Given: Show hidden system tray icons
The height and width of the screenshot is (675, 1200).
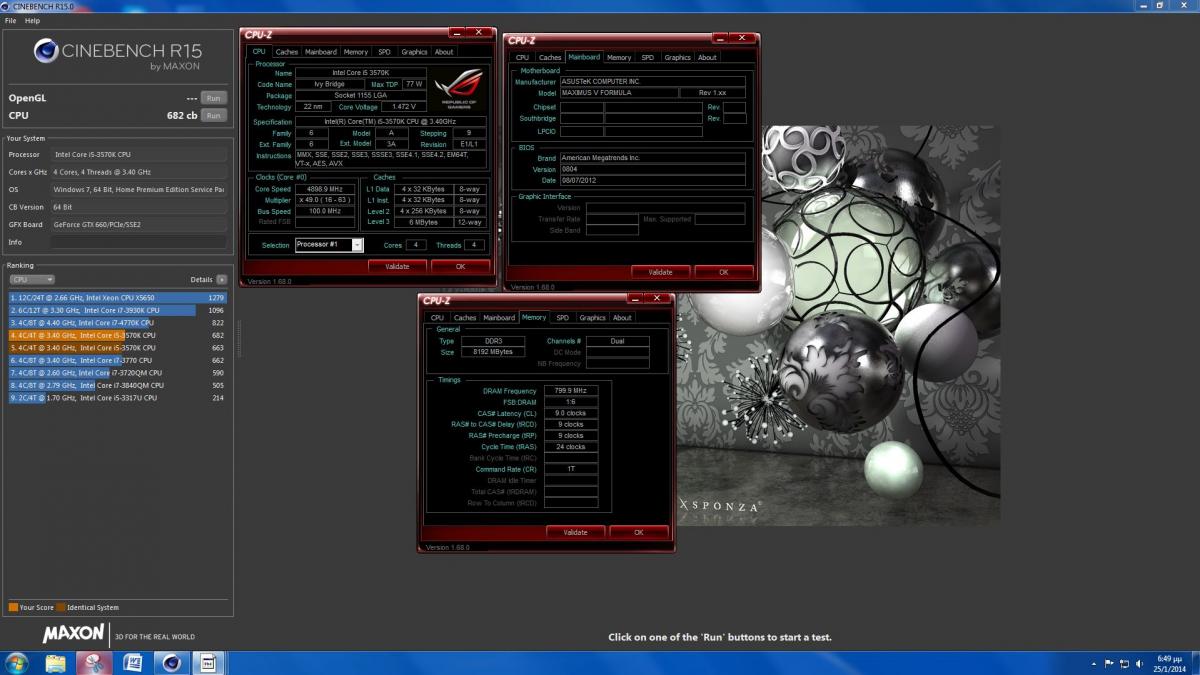Looking at the screenshot, I should tap(1094, 663).
